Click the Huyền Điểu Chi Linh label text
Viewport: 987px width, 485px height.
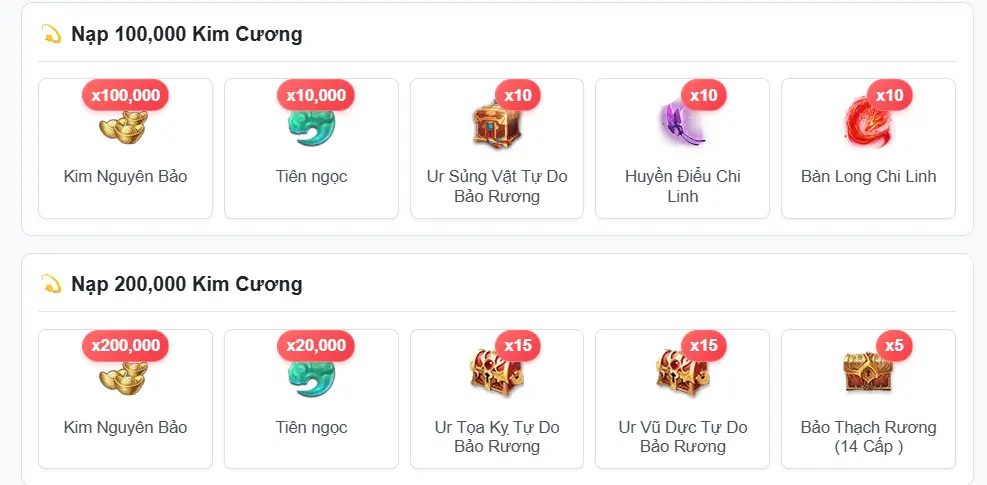682,186
